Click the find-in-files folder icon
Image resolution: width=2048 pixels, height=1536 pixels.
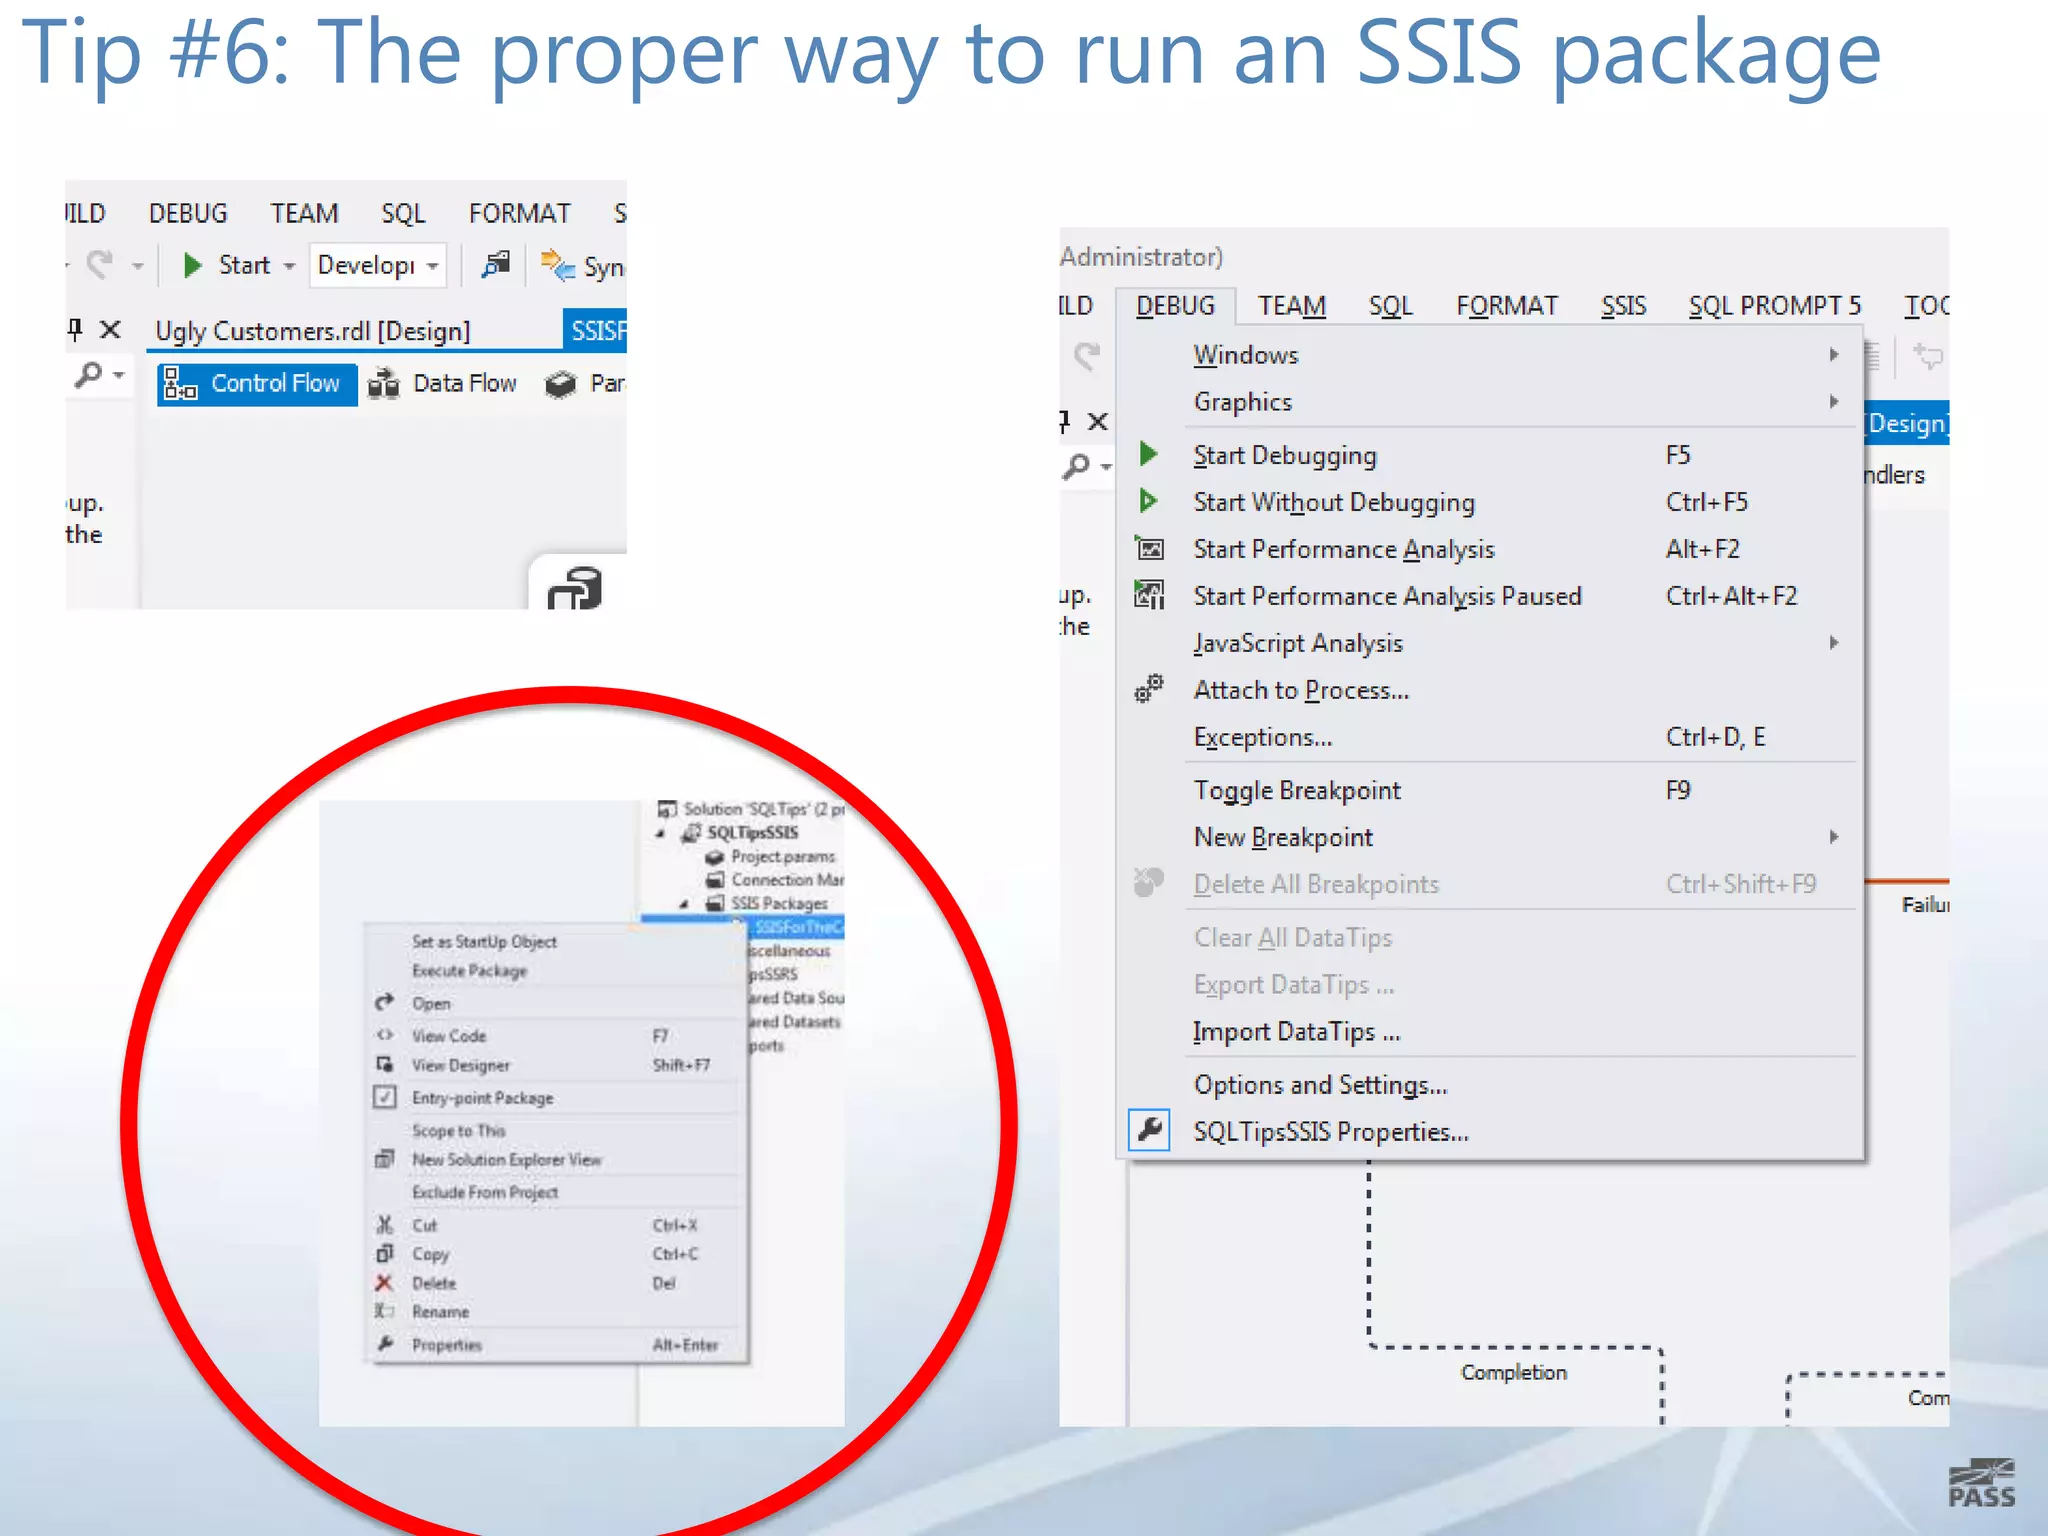496,265
